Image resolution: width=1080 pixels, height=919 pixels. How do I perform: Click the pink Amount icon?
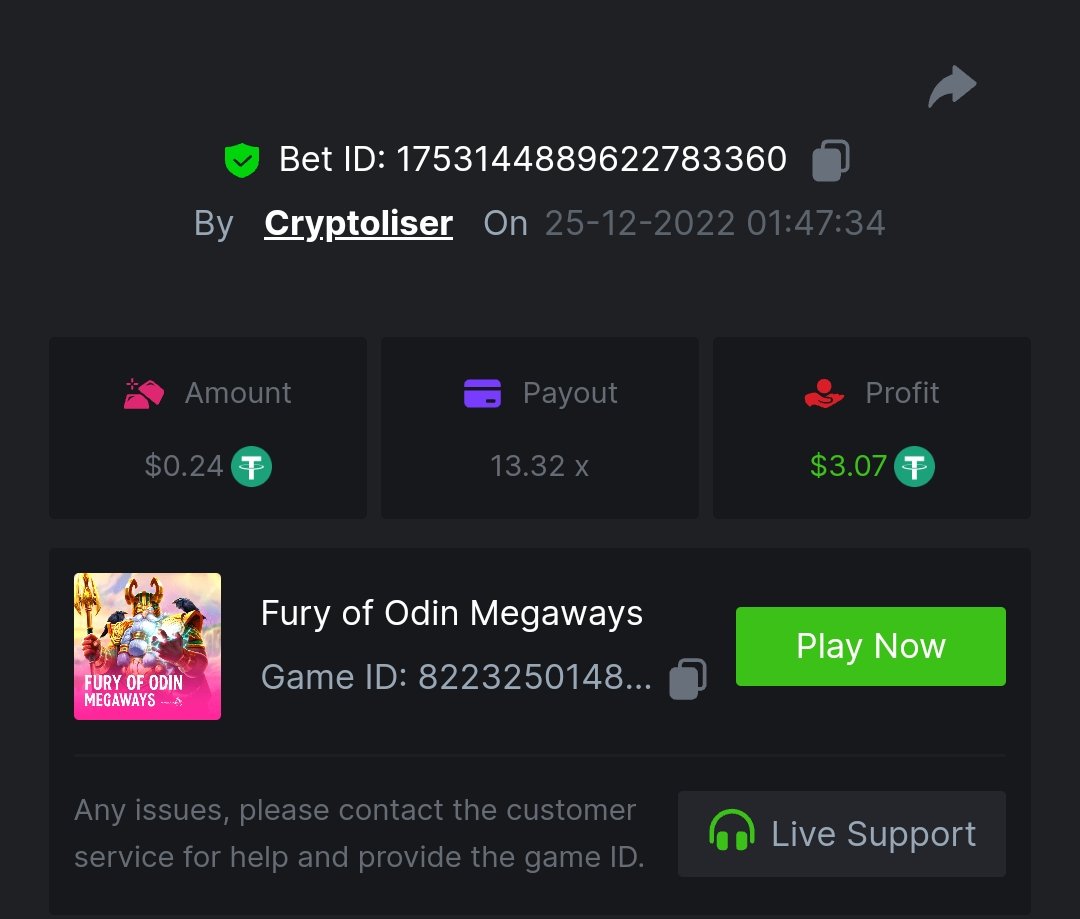point(144,393)
